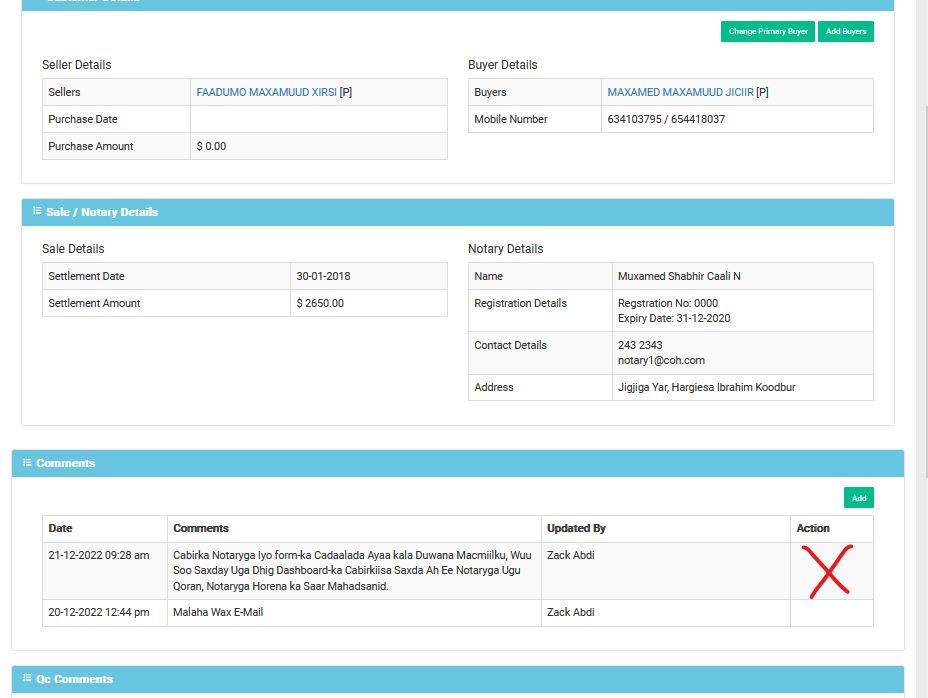Click the Contact Details row label

coord(510,345)
